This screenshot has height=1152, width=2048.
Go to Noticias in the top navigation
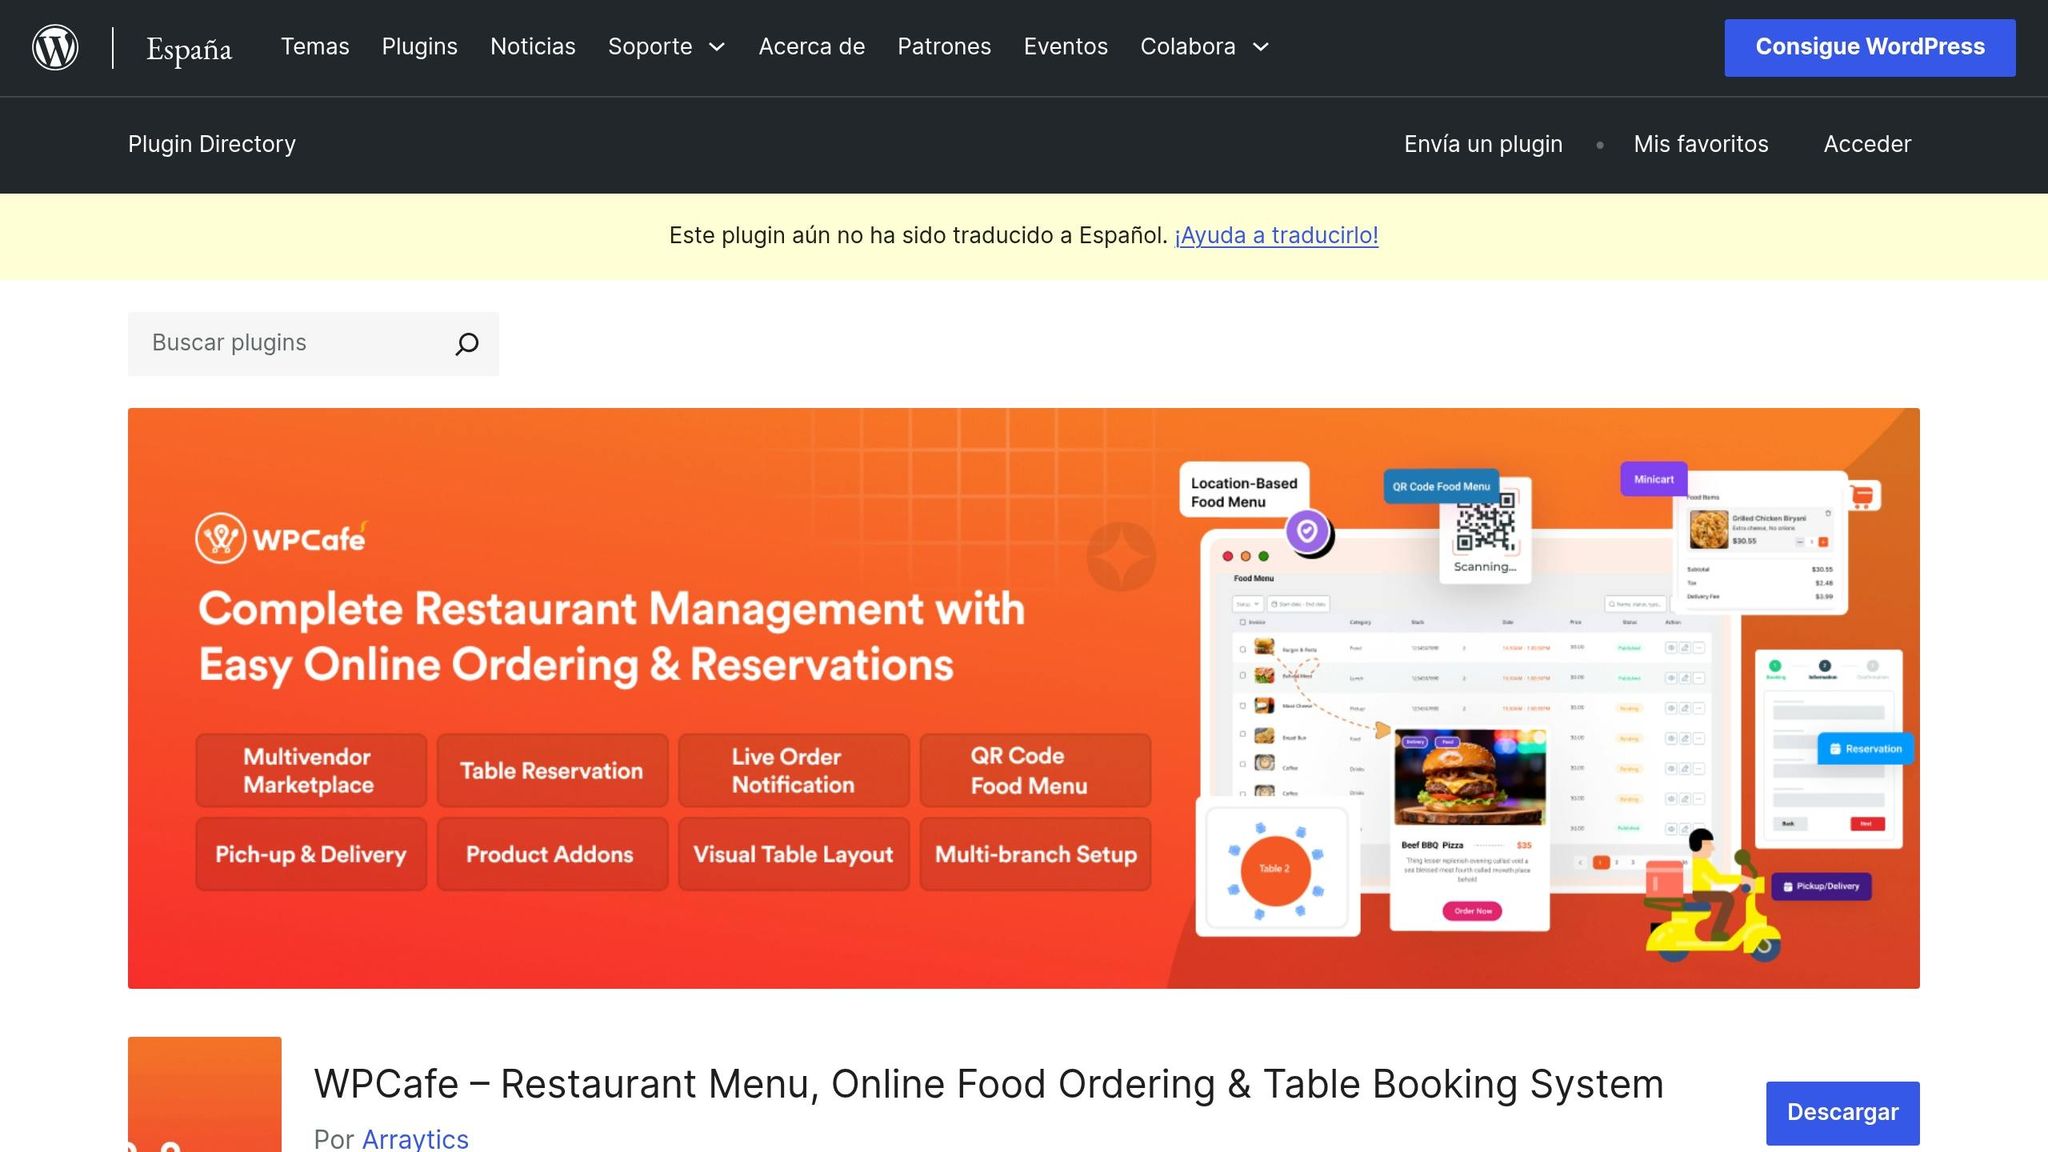coord(533,47)
